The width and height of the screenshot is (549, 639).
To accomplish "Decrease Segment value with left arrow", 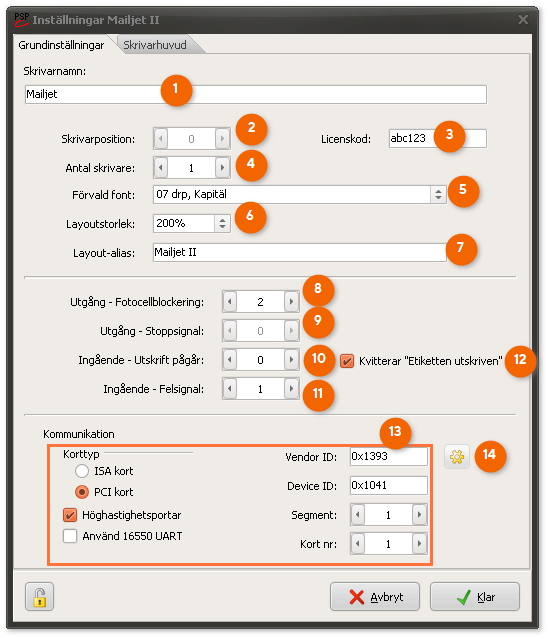I will coord(358,515).
